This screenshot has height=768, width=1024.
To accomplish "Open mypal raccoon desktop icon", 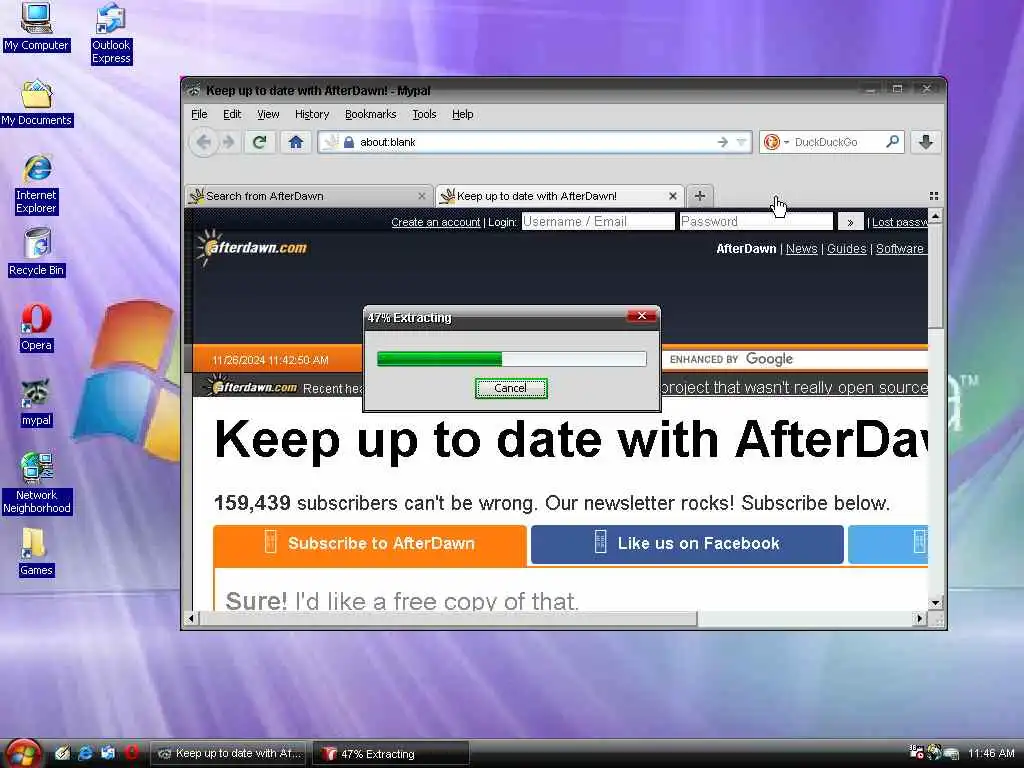I will click(36, 403).
